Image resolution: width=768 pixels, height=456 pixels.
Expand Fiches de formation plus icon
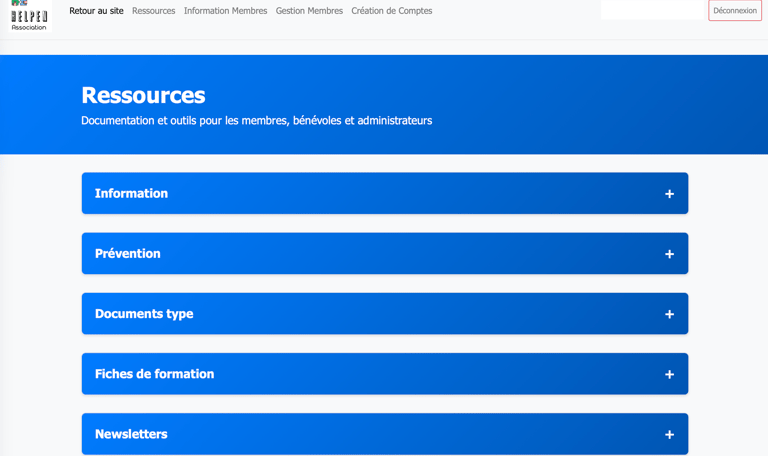tap(669, 375)
